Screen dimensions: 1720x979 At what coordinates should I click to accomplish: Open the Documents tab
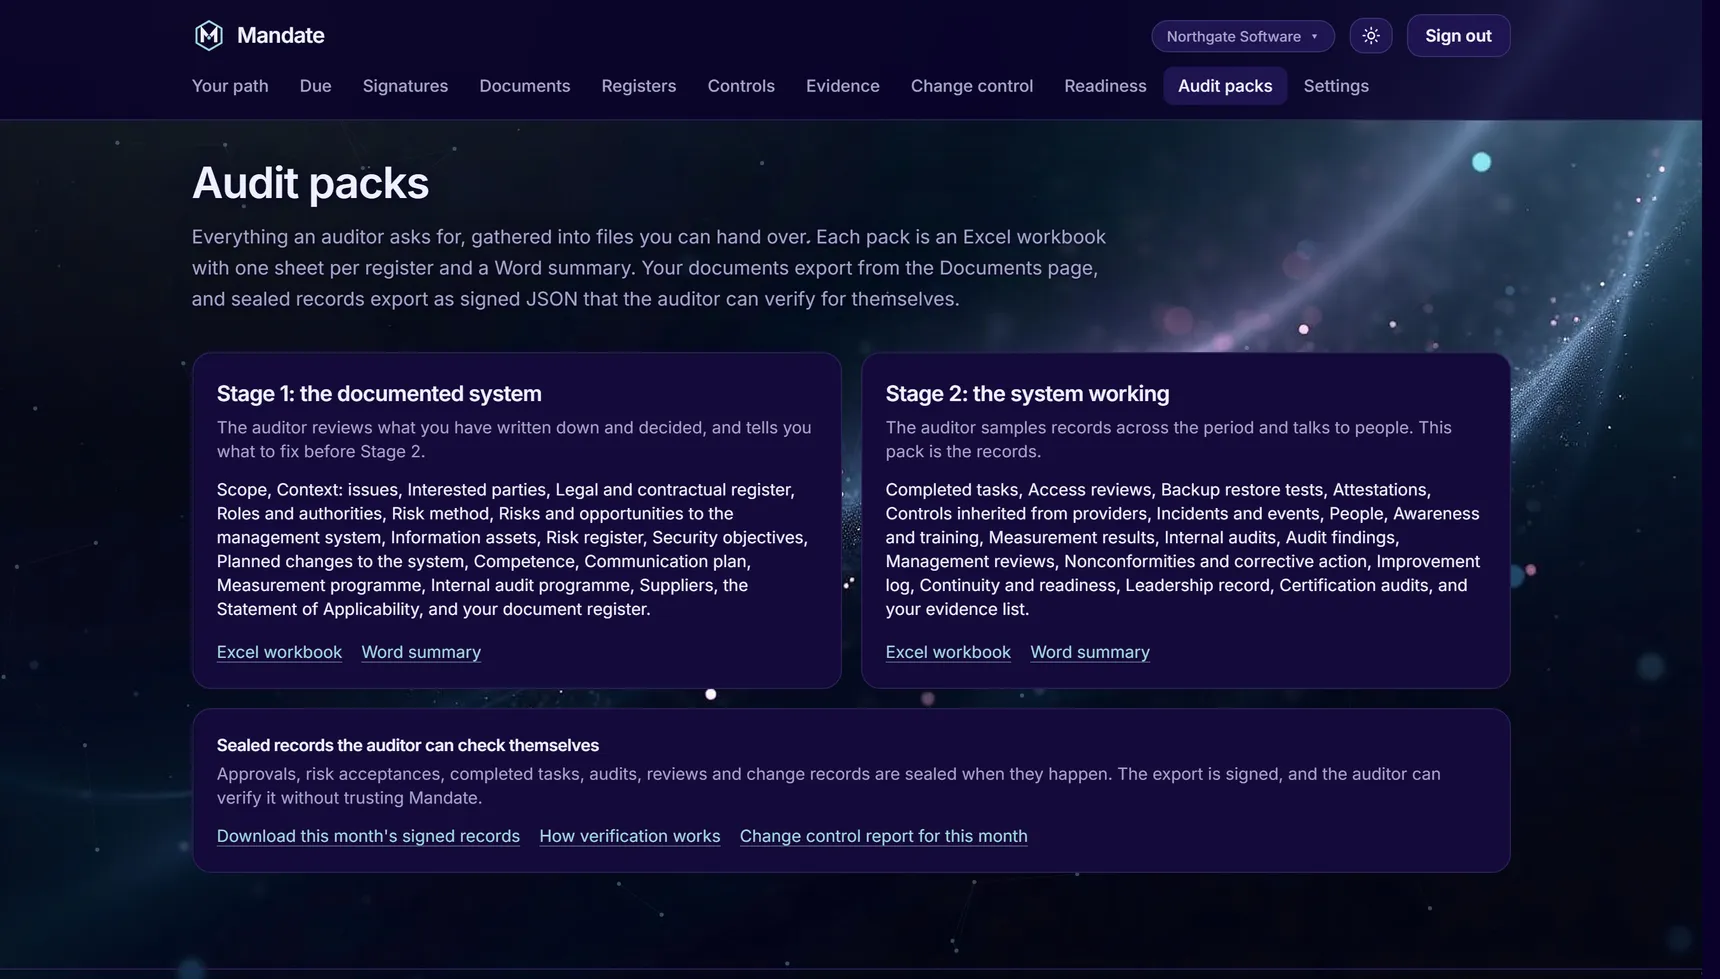(525, 86)
